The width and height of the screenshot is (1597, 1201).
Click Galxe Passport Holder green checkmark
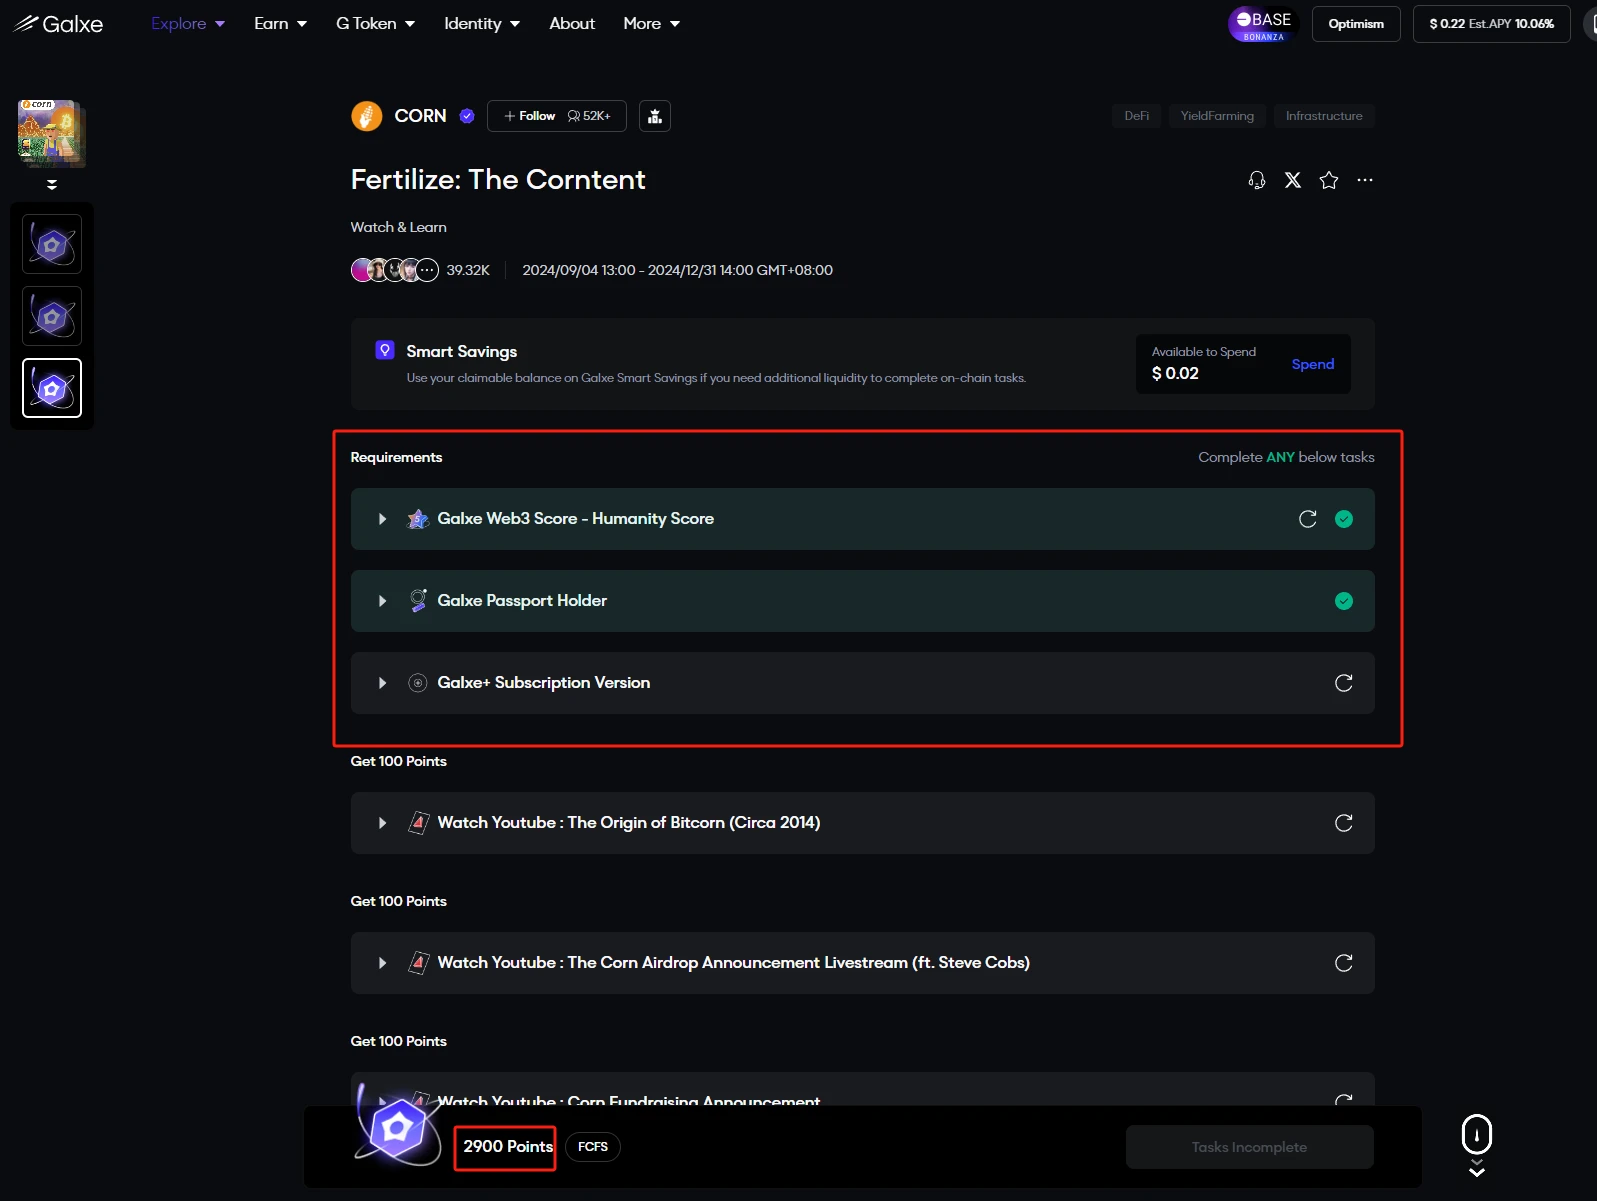(x=1344, y=601)
